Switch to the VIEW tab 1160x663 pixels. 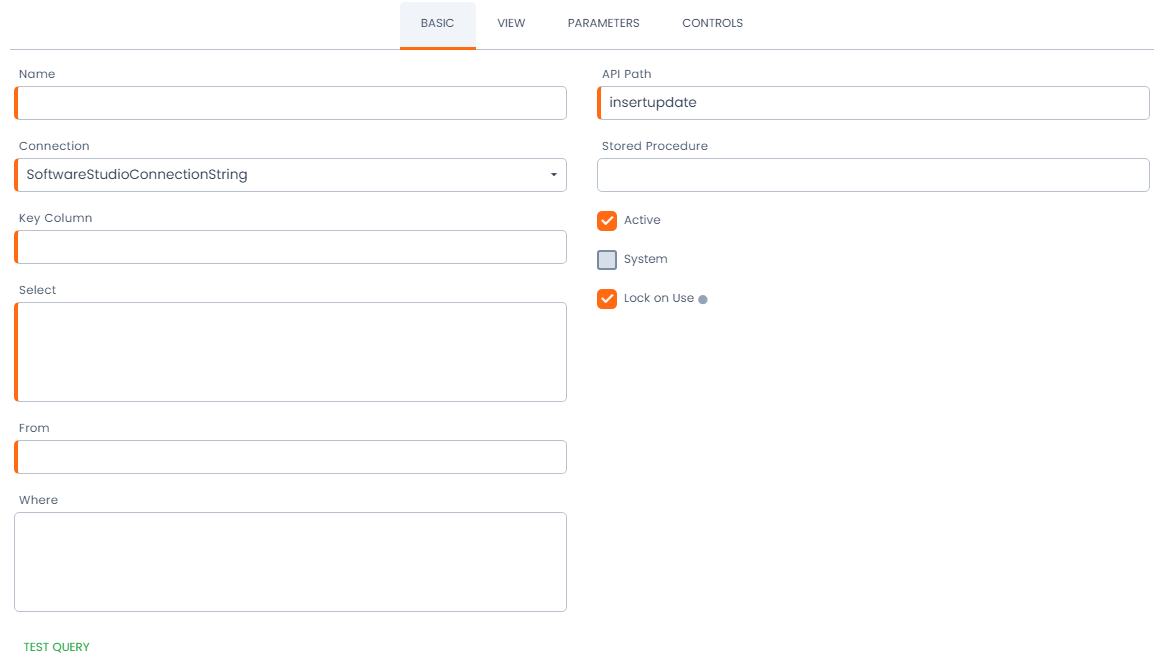[511, 23]
